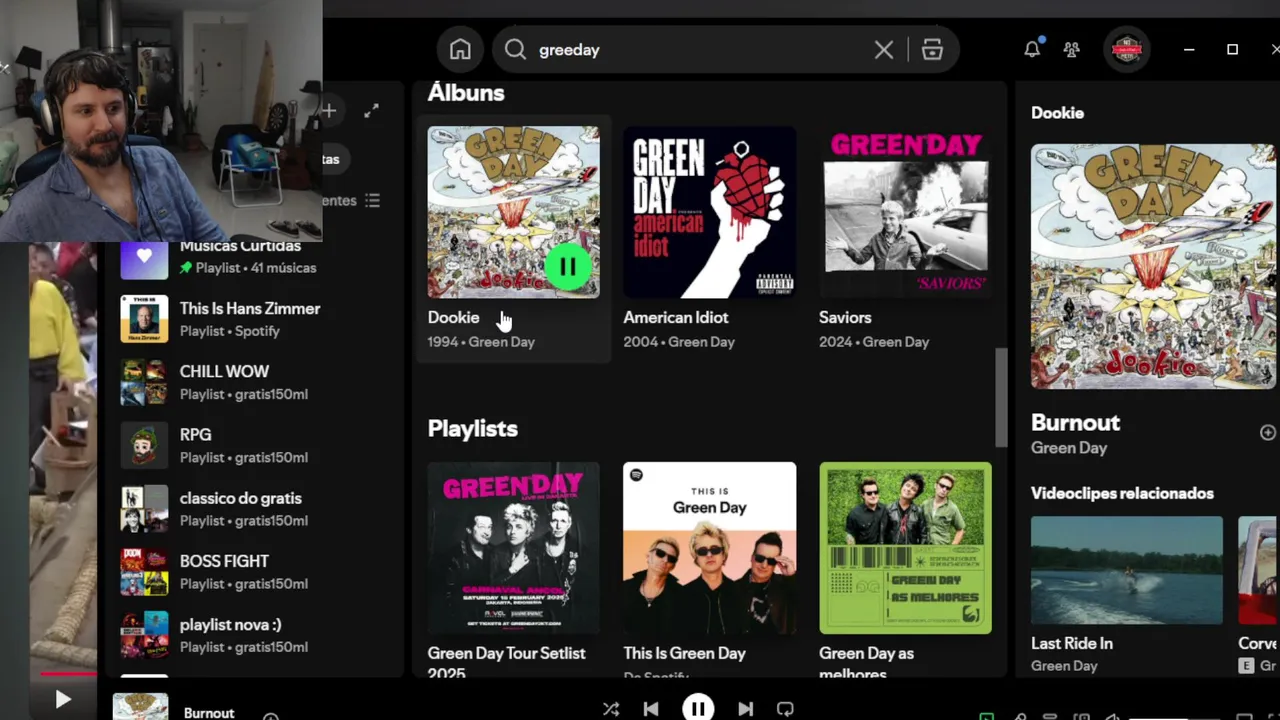
Task: Open the Saviors album title
Action: pos(845,317)
